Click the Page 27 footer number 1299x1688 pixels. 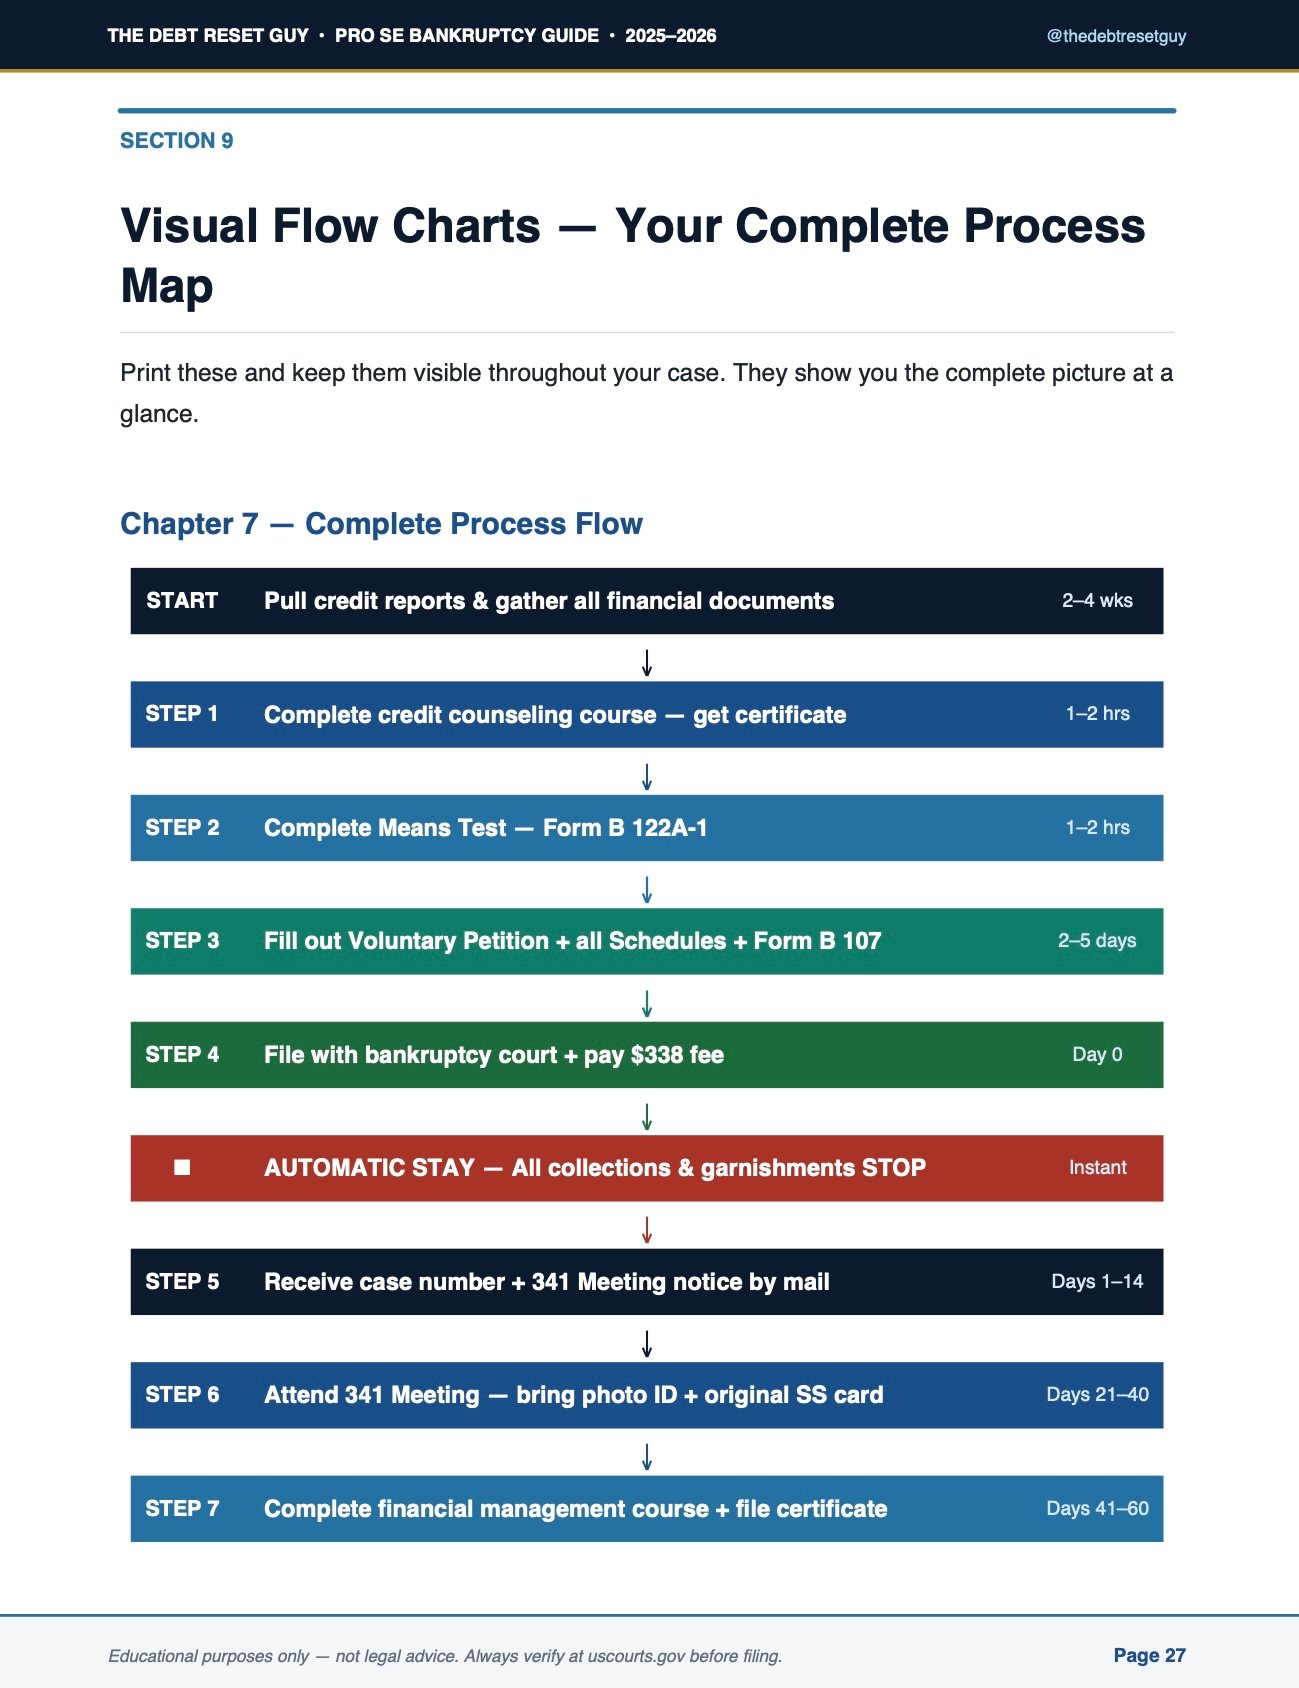point(1149,1655)
